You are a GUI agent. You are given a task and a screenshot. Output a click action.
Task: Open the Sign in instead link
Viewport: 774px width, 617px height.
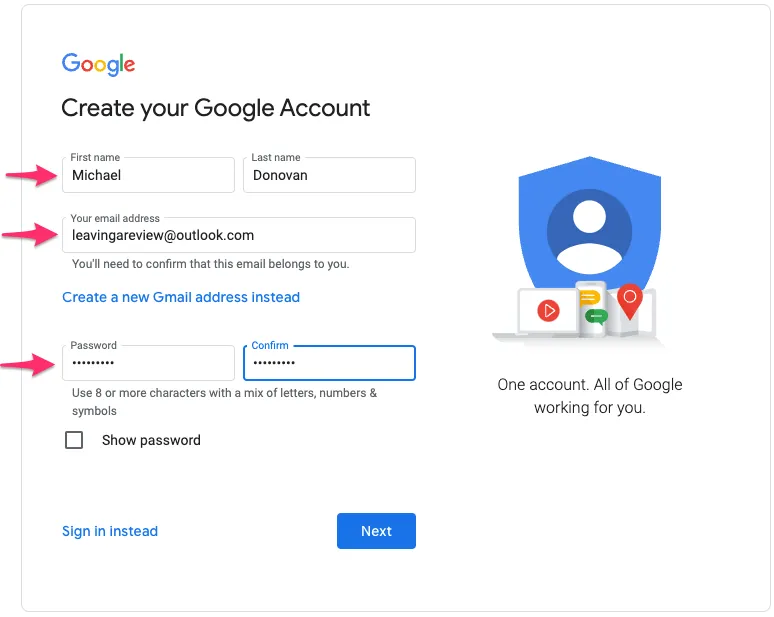(x=110, y=531)
